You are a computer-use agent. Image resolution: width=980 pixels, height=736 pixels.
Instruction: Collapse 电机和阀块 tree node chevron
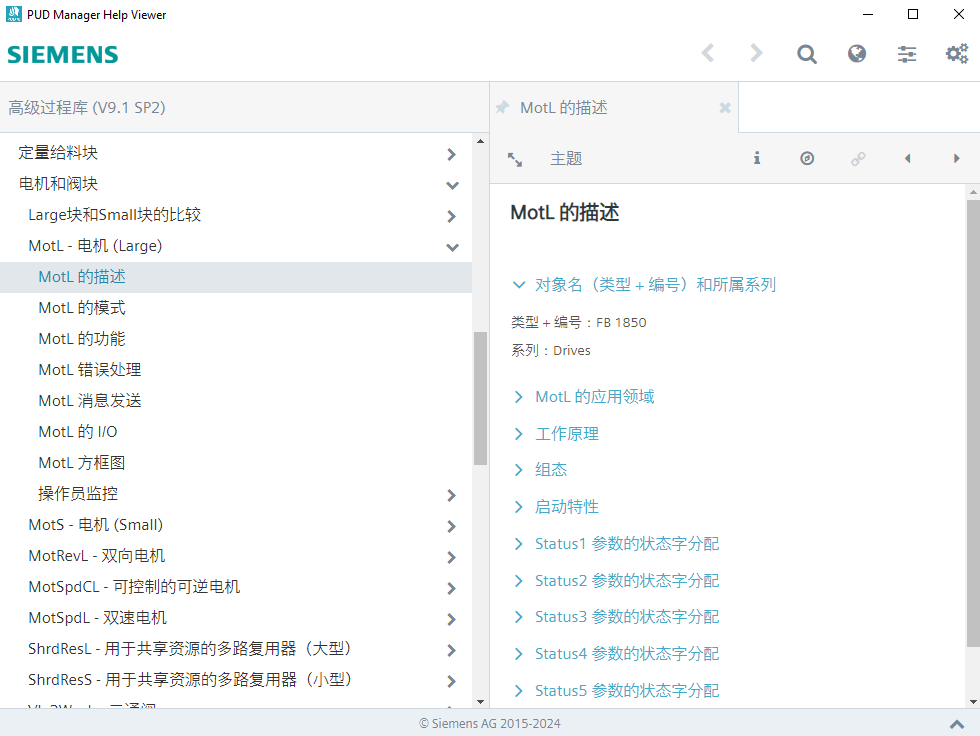click(x=452, y=186)
